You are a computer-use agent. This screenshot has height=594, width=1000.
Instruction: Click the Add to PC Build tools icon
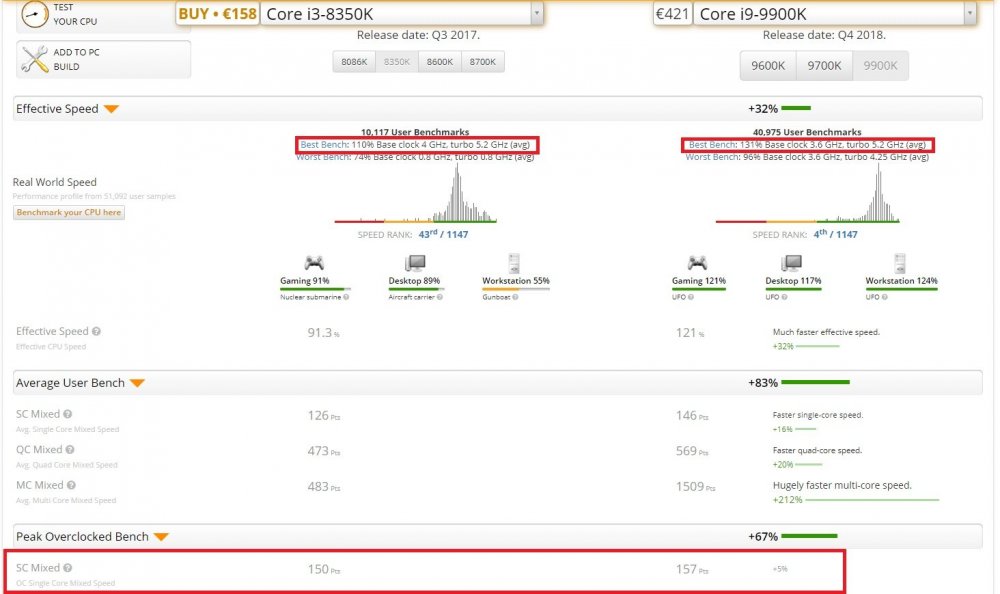point(34,59)
